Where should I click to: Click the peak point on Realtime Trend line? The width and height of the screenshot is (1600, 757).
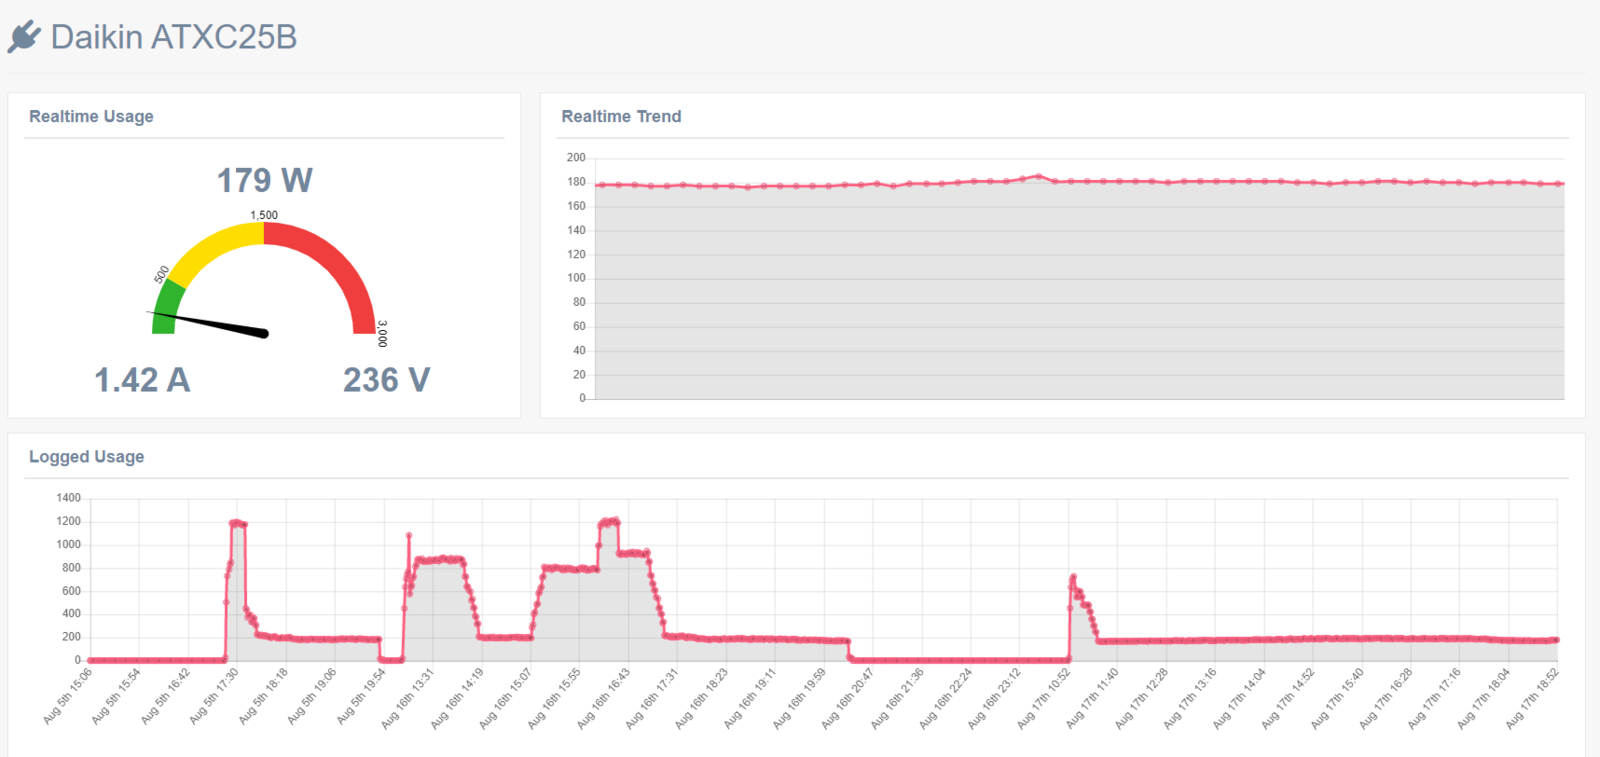point(1038,176)
